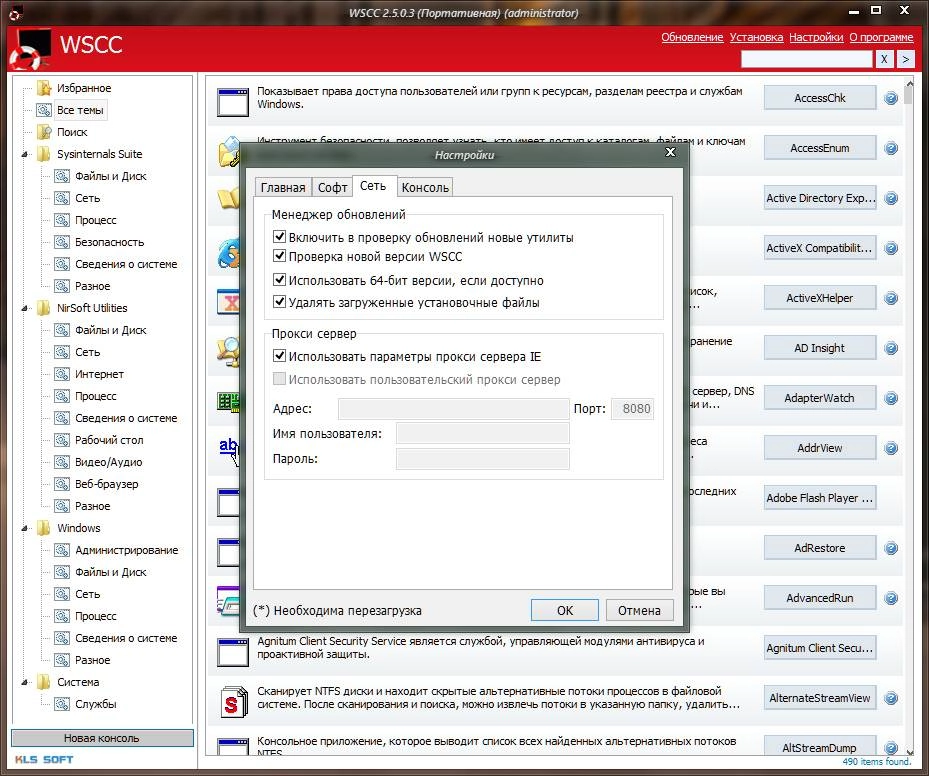Toggle 'Включить в проверку обновлений новые утилиты'

coord(279,237)
